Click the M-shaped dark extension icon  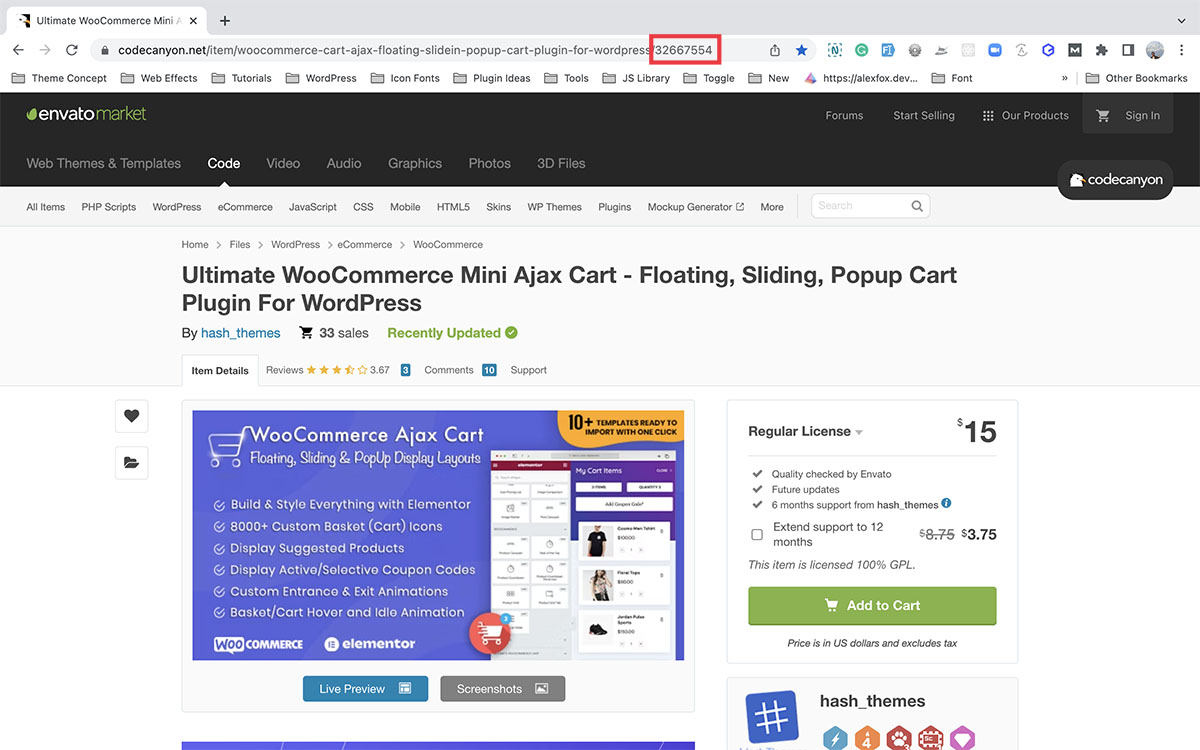pyautogui.click(x=1075, y=50)
